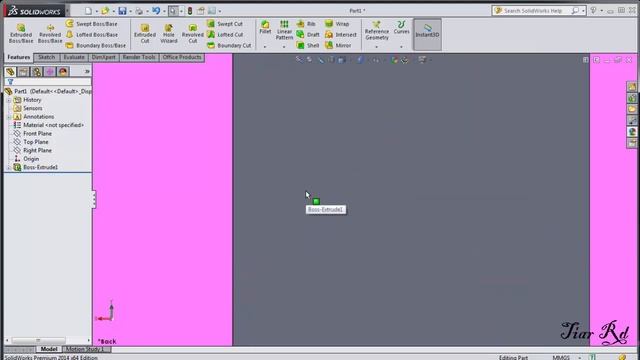Image resolution: width=640 pixels, height=360 pixels.
Task: Select the Boundary Cut tool
Action: pos(229,45)
